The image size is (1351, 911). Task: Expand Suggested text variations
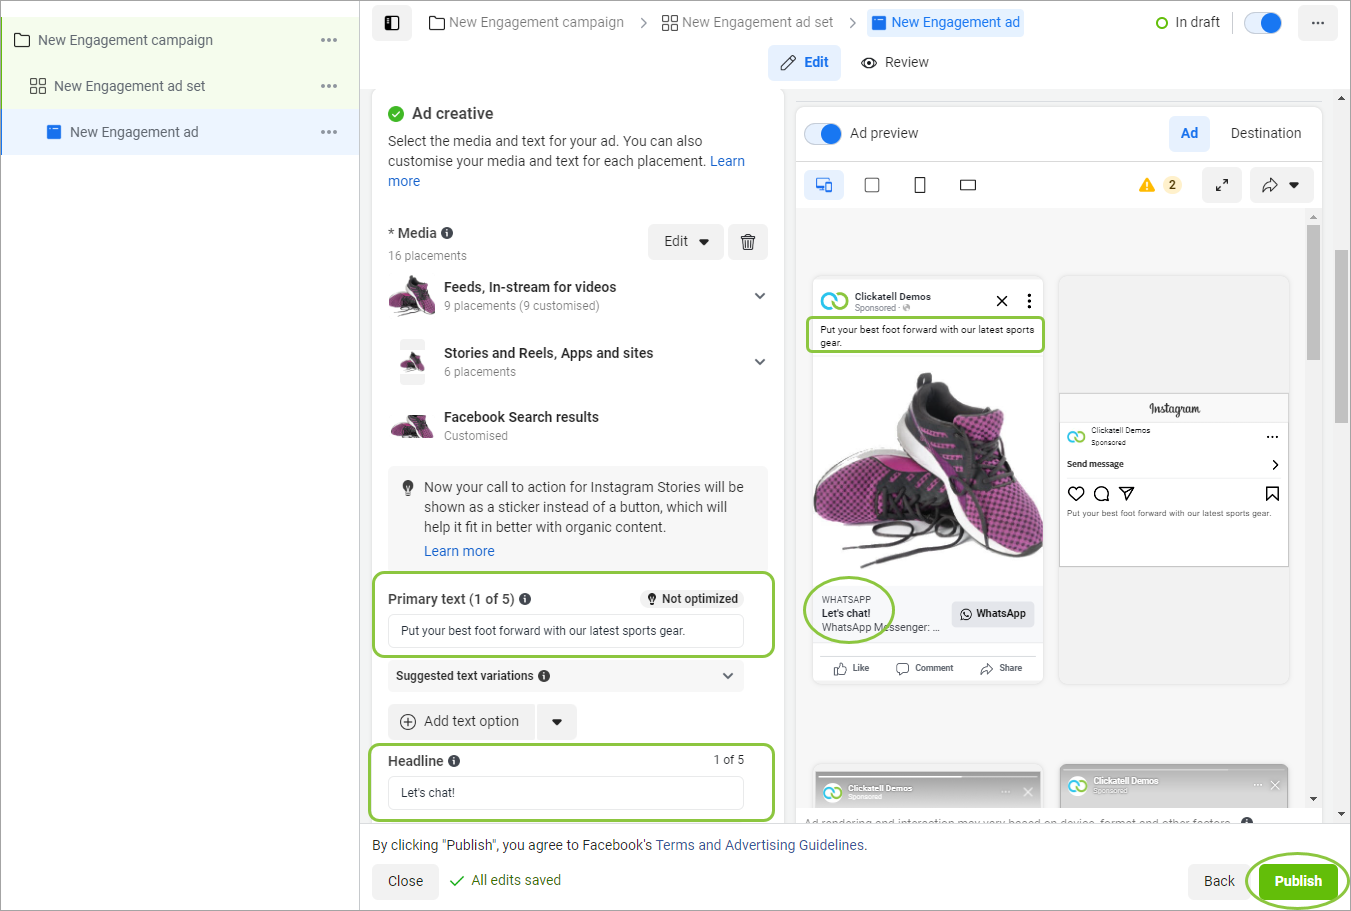[x=728, y=676]
